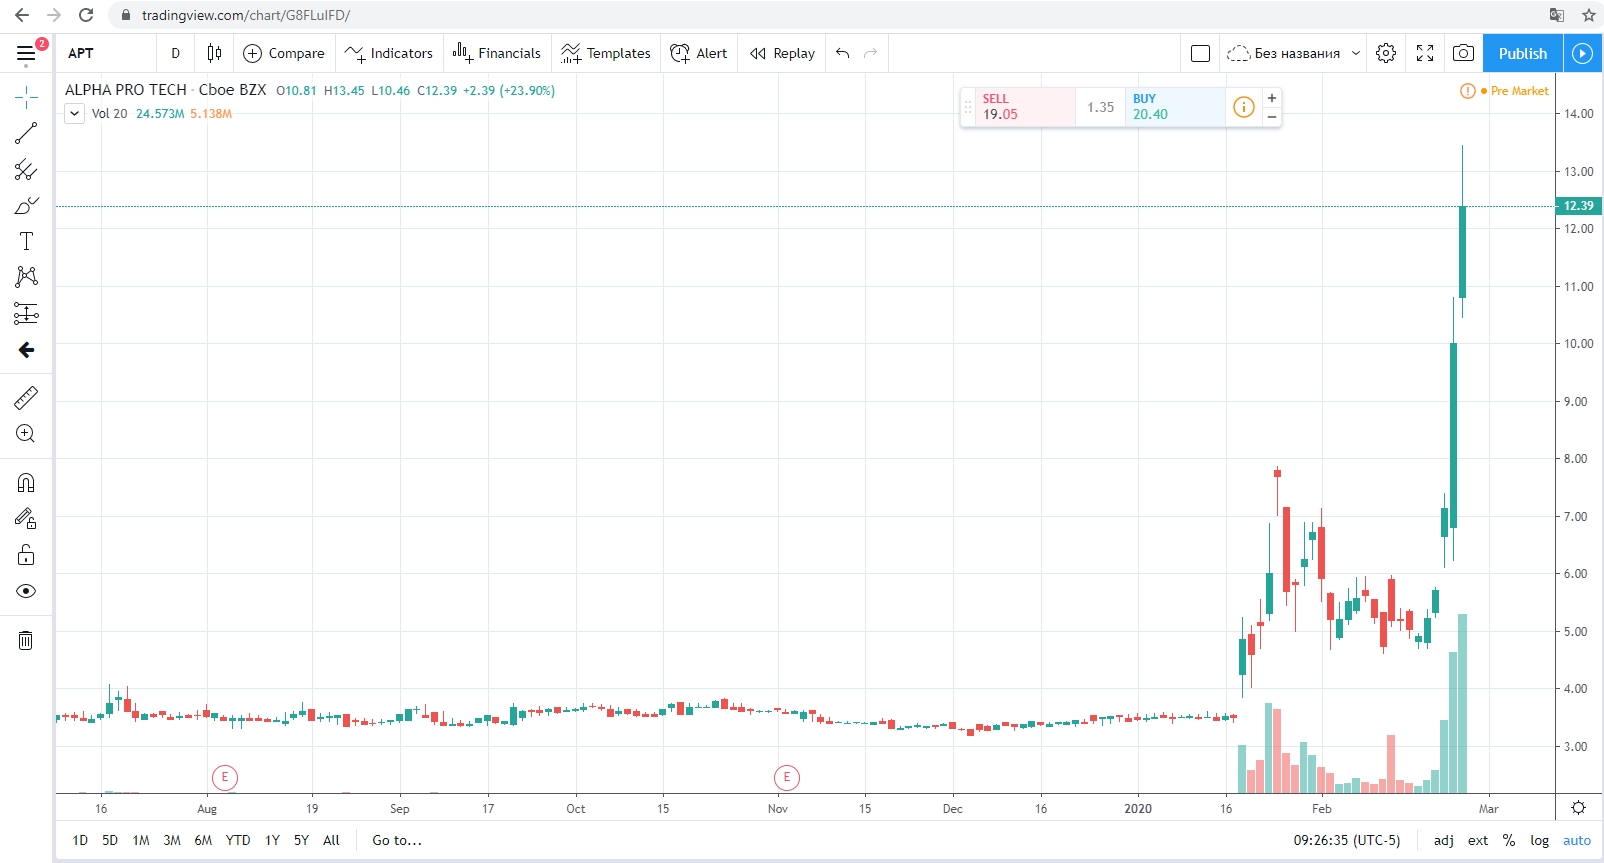Open chart settings gear icon
The image size is (1604, 863).
pyautogui.click(x=1386, y=53)
